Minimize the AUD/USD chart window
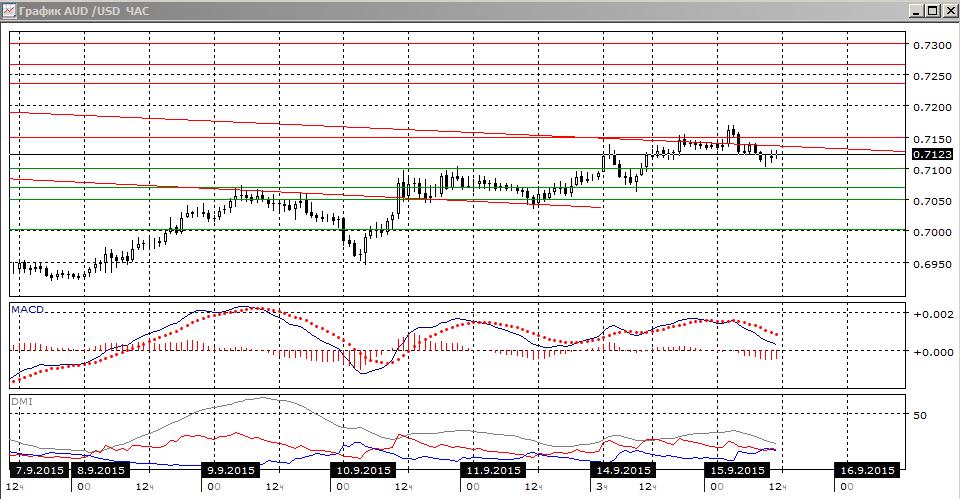 click(x=917, y=10)
